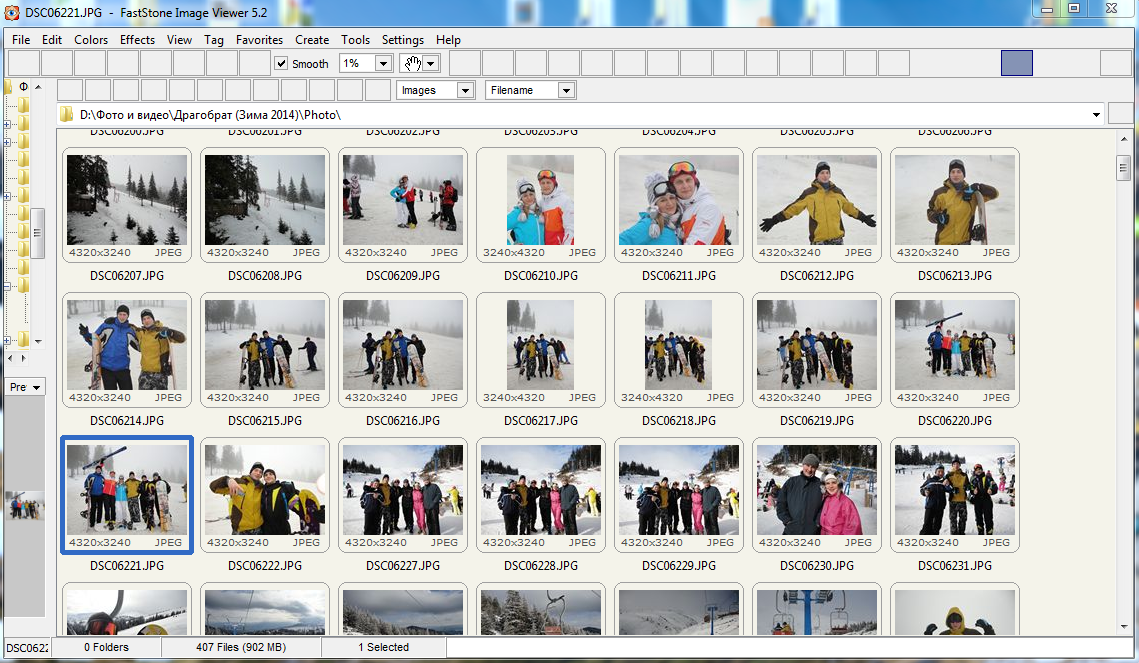
Task: Click the FastStone icon in the title bar
Action: 11,13
